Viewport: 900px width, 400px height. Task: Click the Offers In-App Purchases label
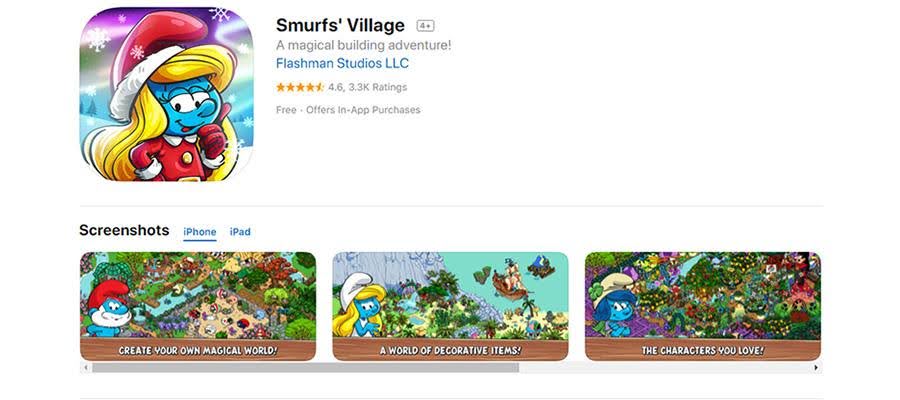point(363,110)
